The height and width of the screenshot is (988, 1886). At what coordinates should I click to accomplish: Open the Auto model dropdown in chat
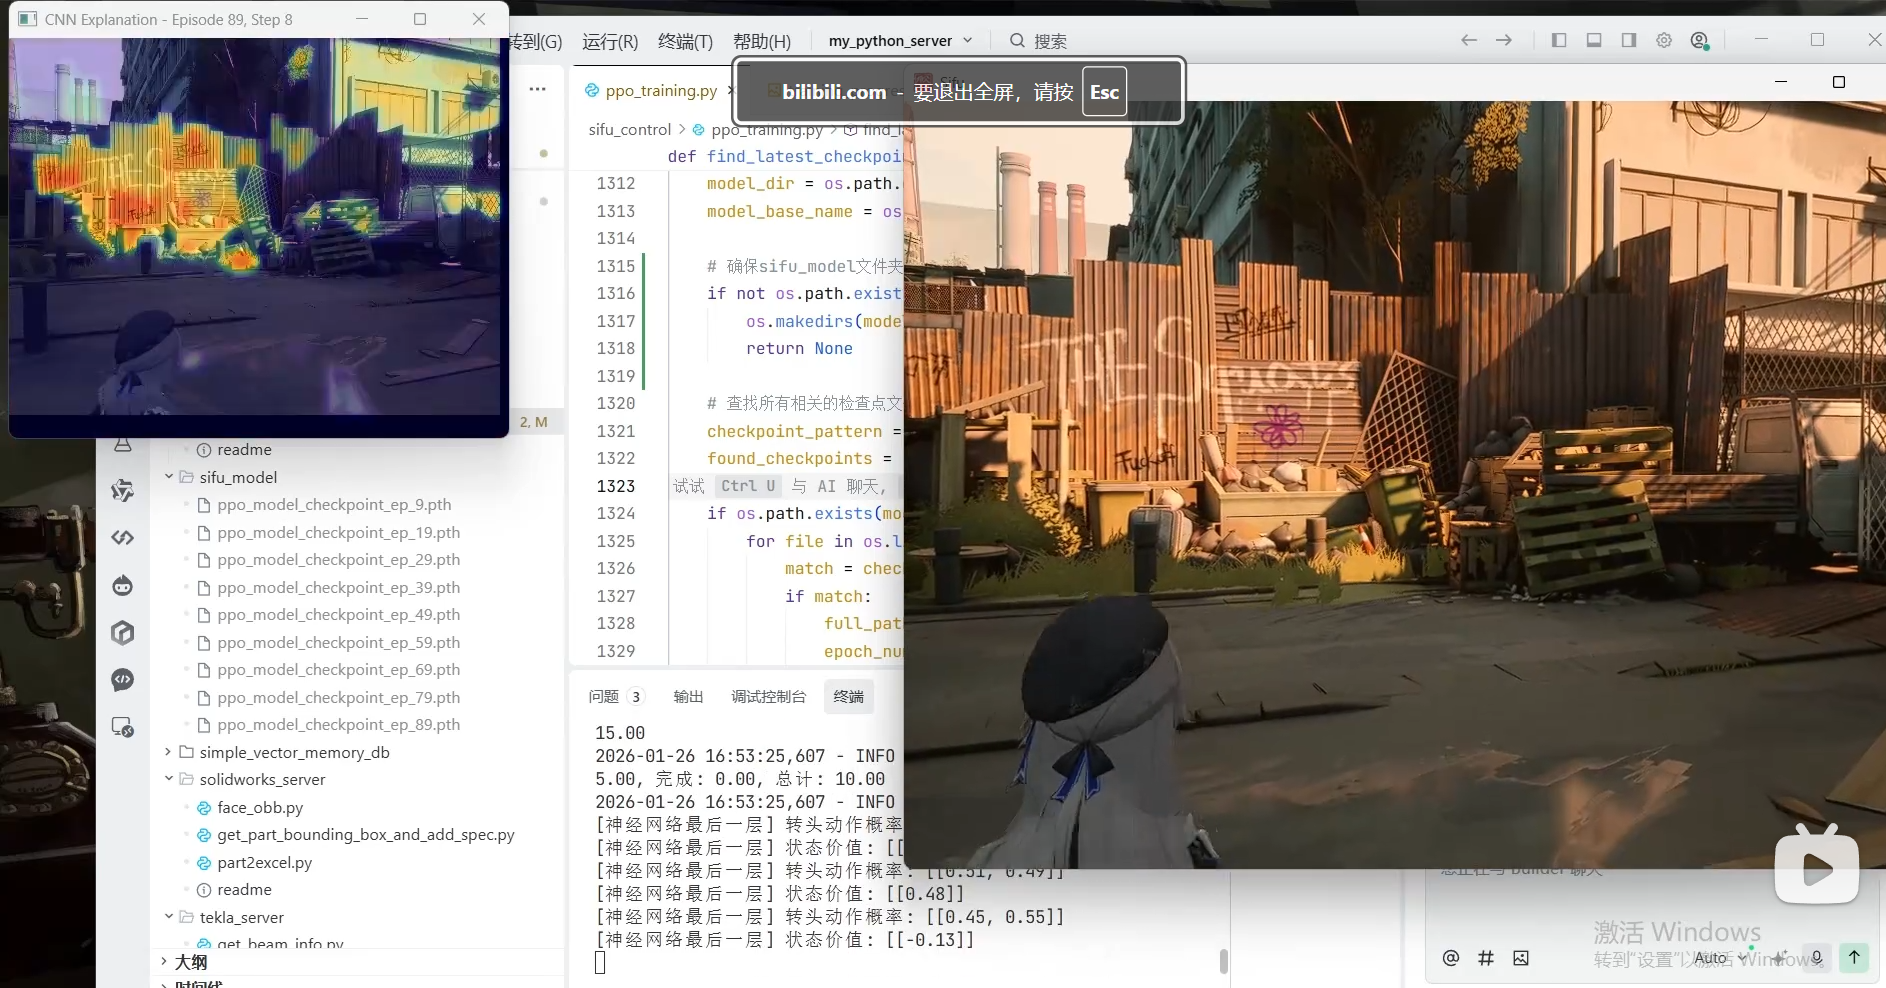[1720, 958]
